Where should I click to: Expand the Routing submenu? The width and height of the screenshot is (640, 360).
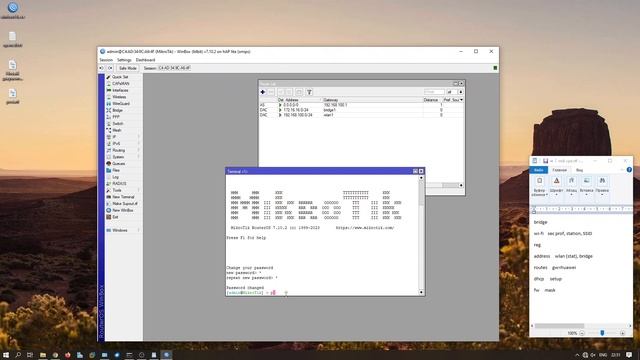(x=123, y=150)
